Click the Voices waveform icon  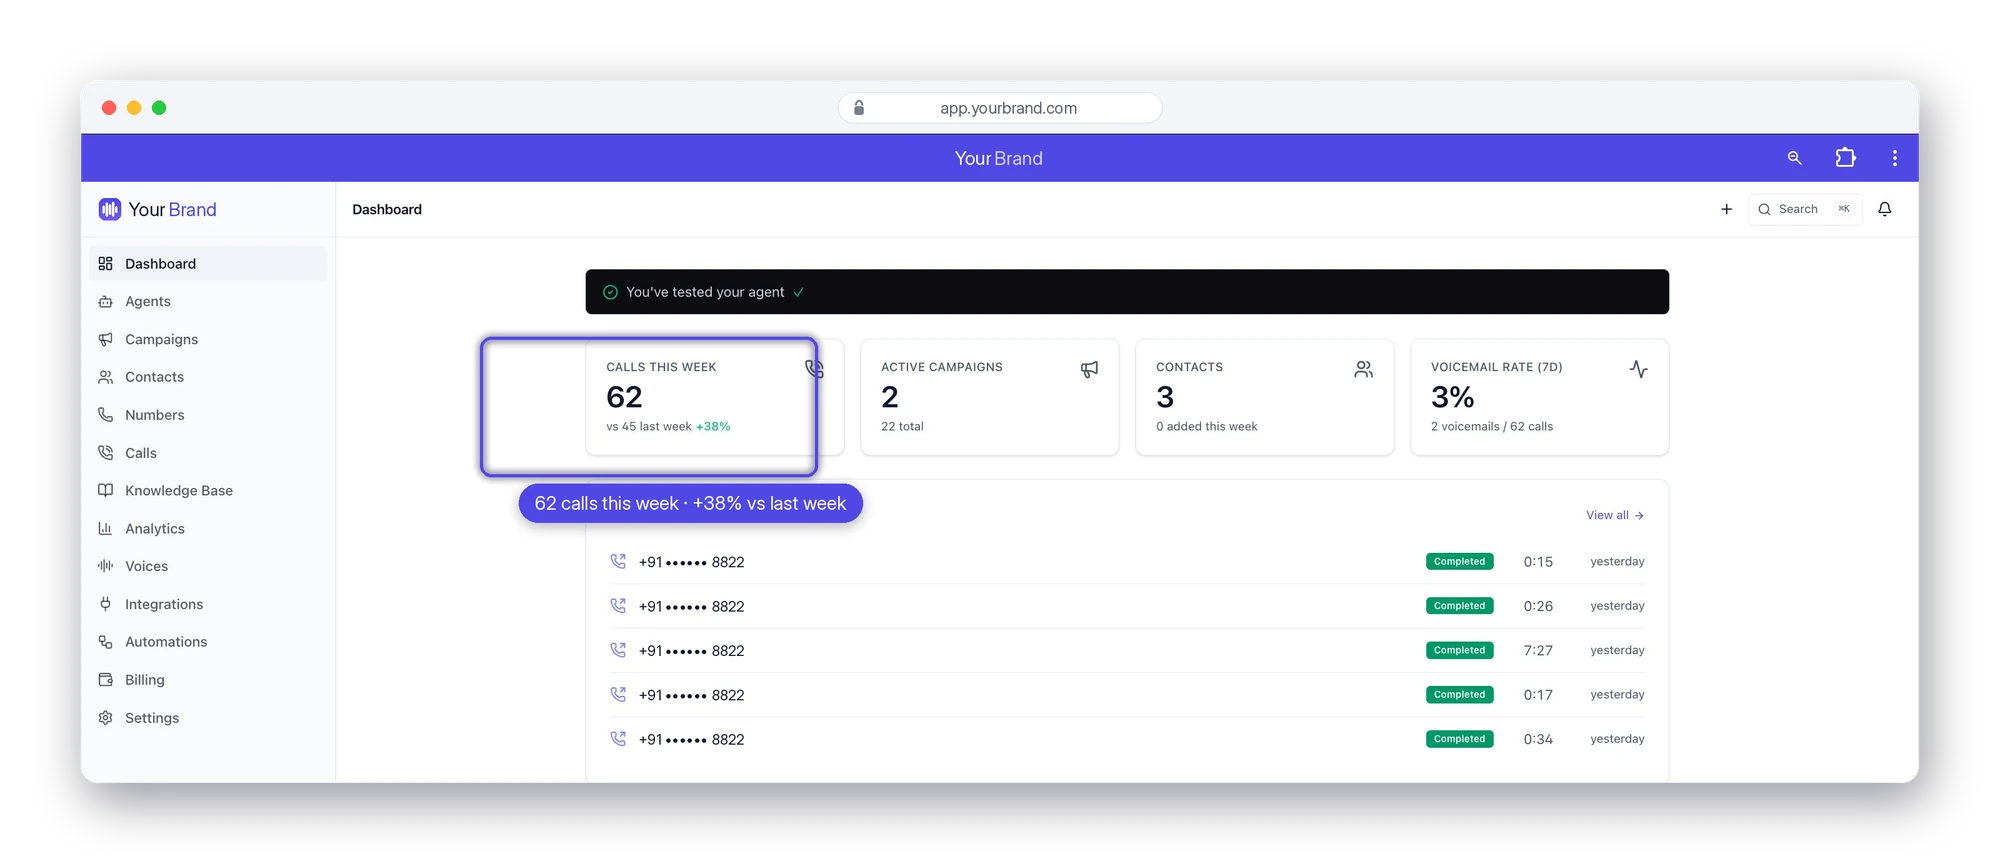(105, 566)
